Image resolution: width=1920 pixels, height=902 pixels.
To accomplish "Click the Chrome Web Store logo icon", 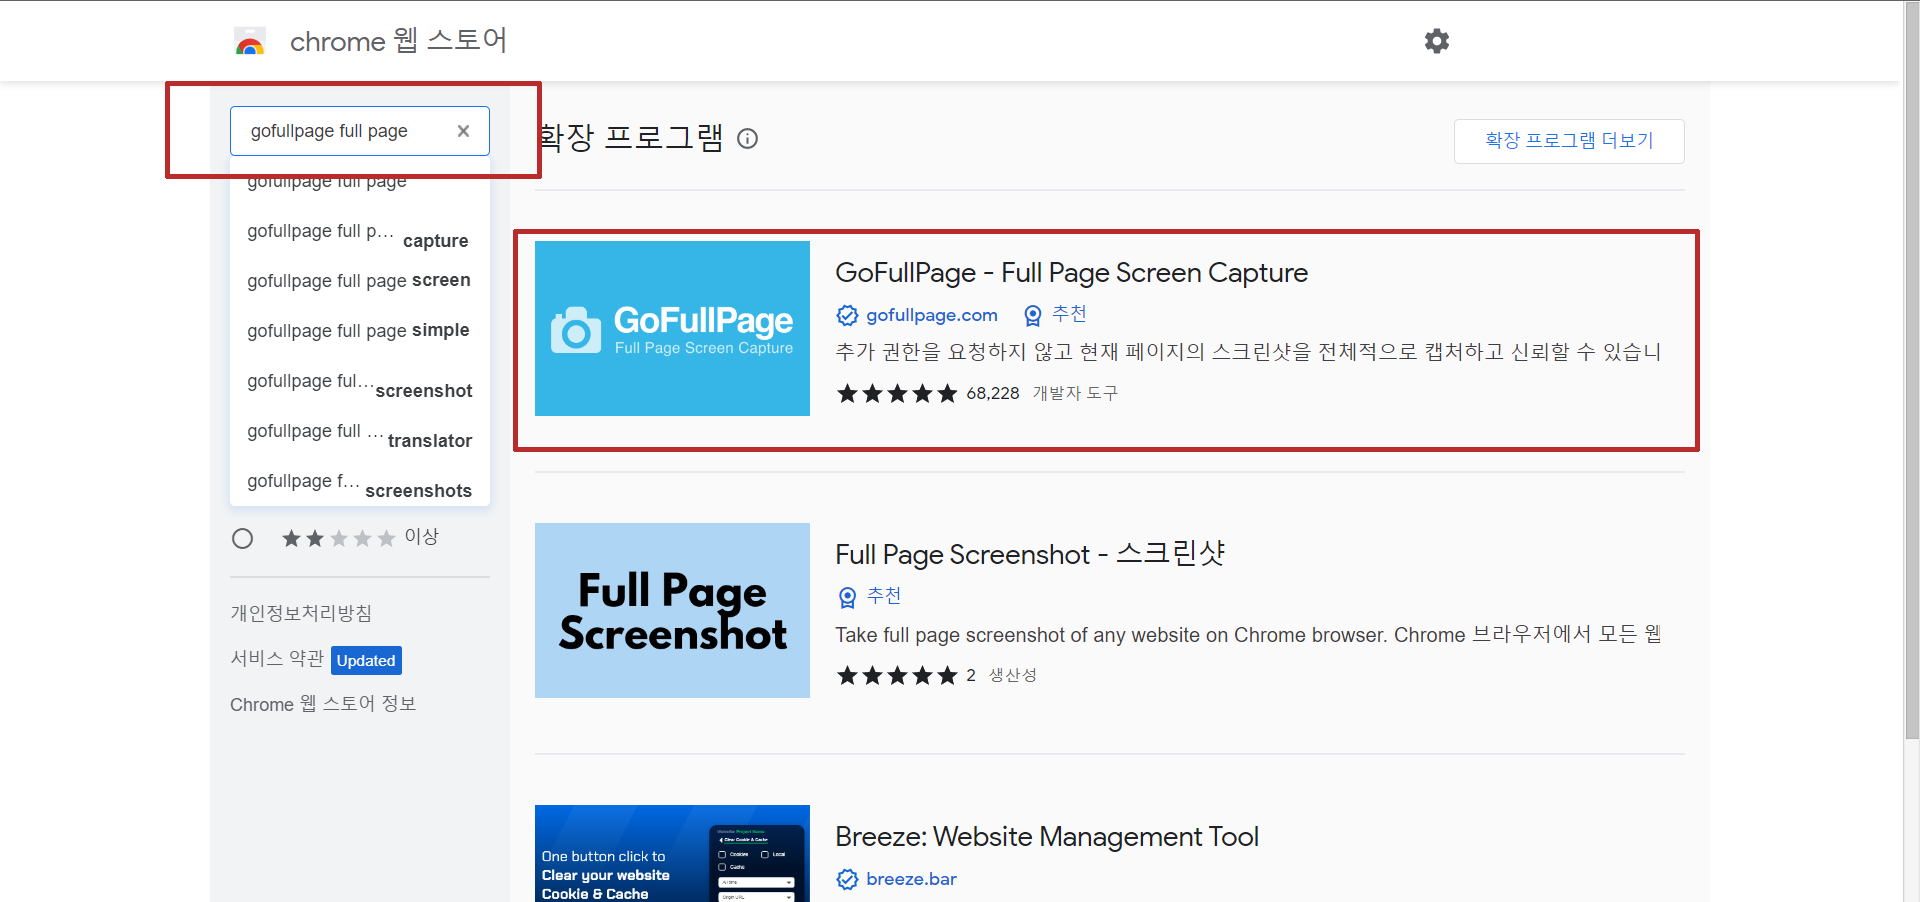I will point(249,41).
